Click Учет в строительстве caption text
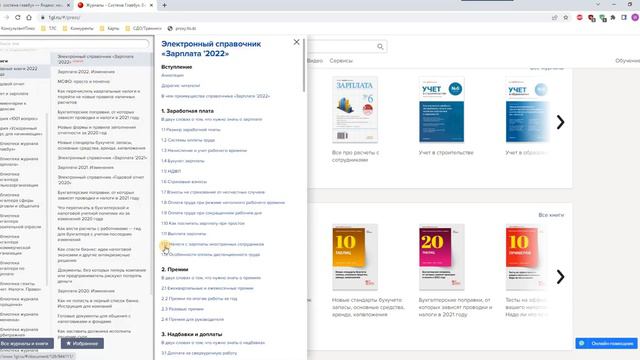 pos(446,153)
